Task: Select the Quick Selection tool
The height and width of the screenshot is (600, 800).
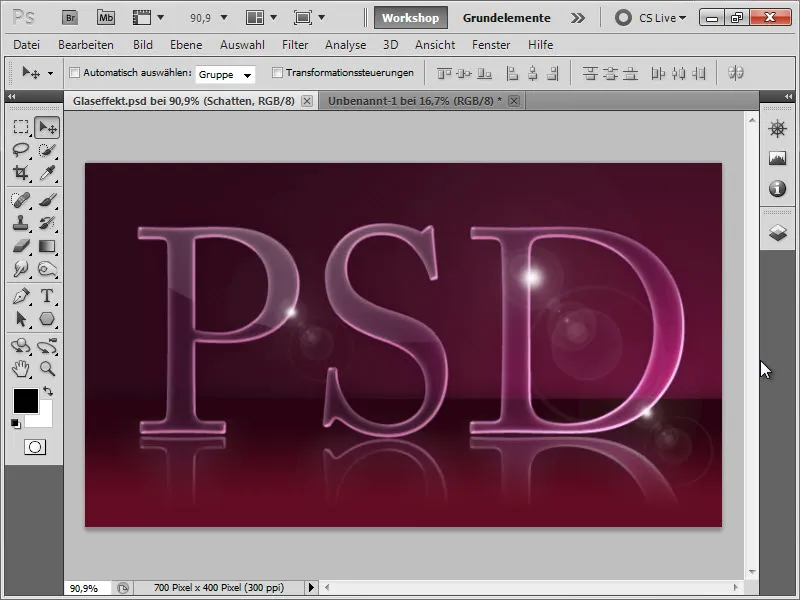Action: [47, 150]
